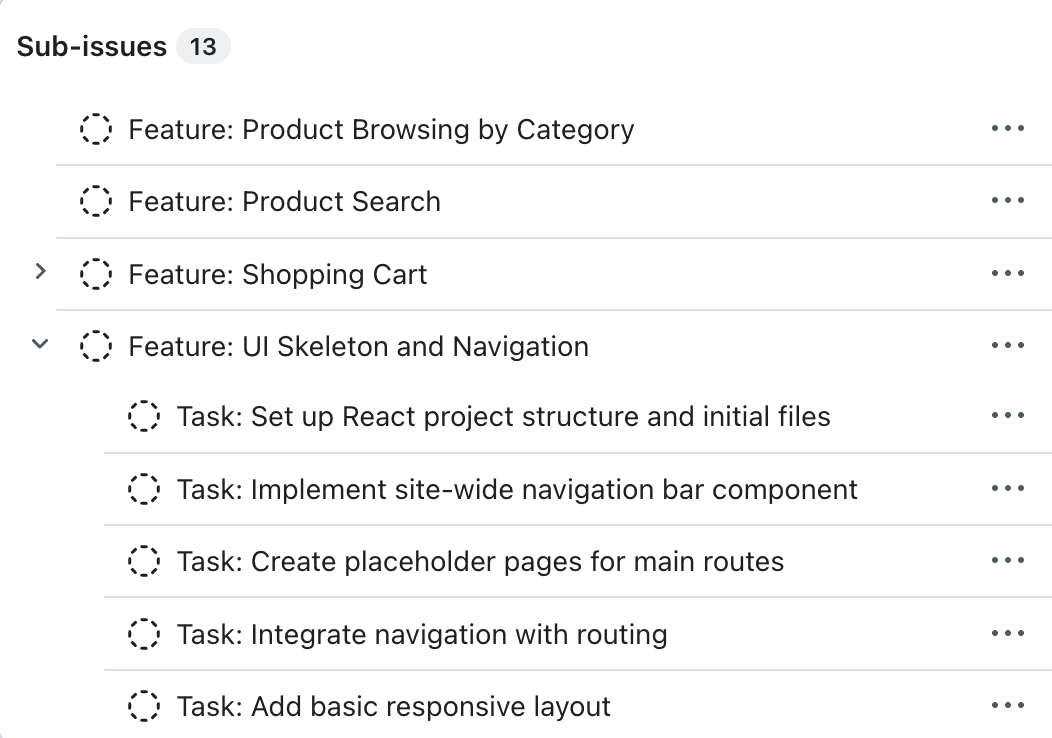Open Task: Implement site-wide navigation bar component
The image size is (1052, 738).
pos(517,489)
